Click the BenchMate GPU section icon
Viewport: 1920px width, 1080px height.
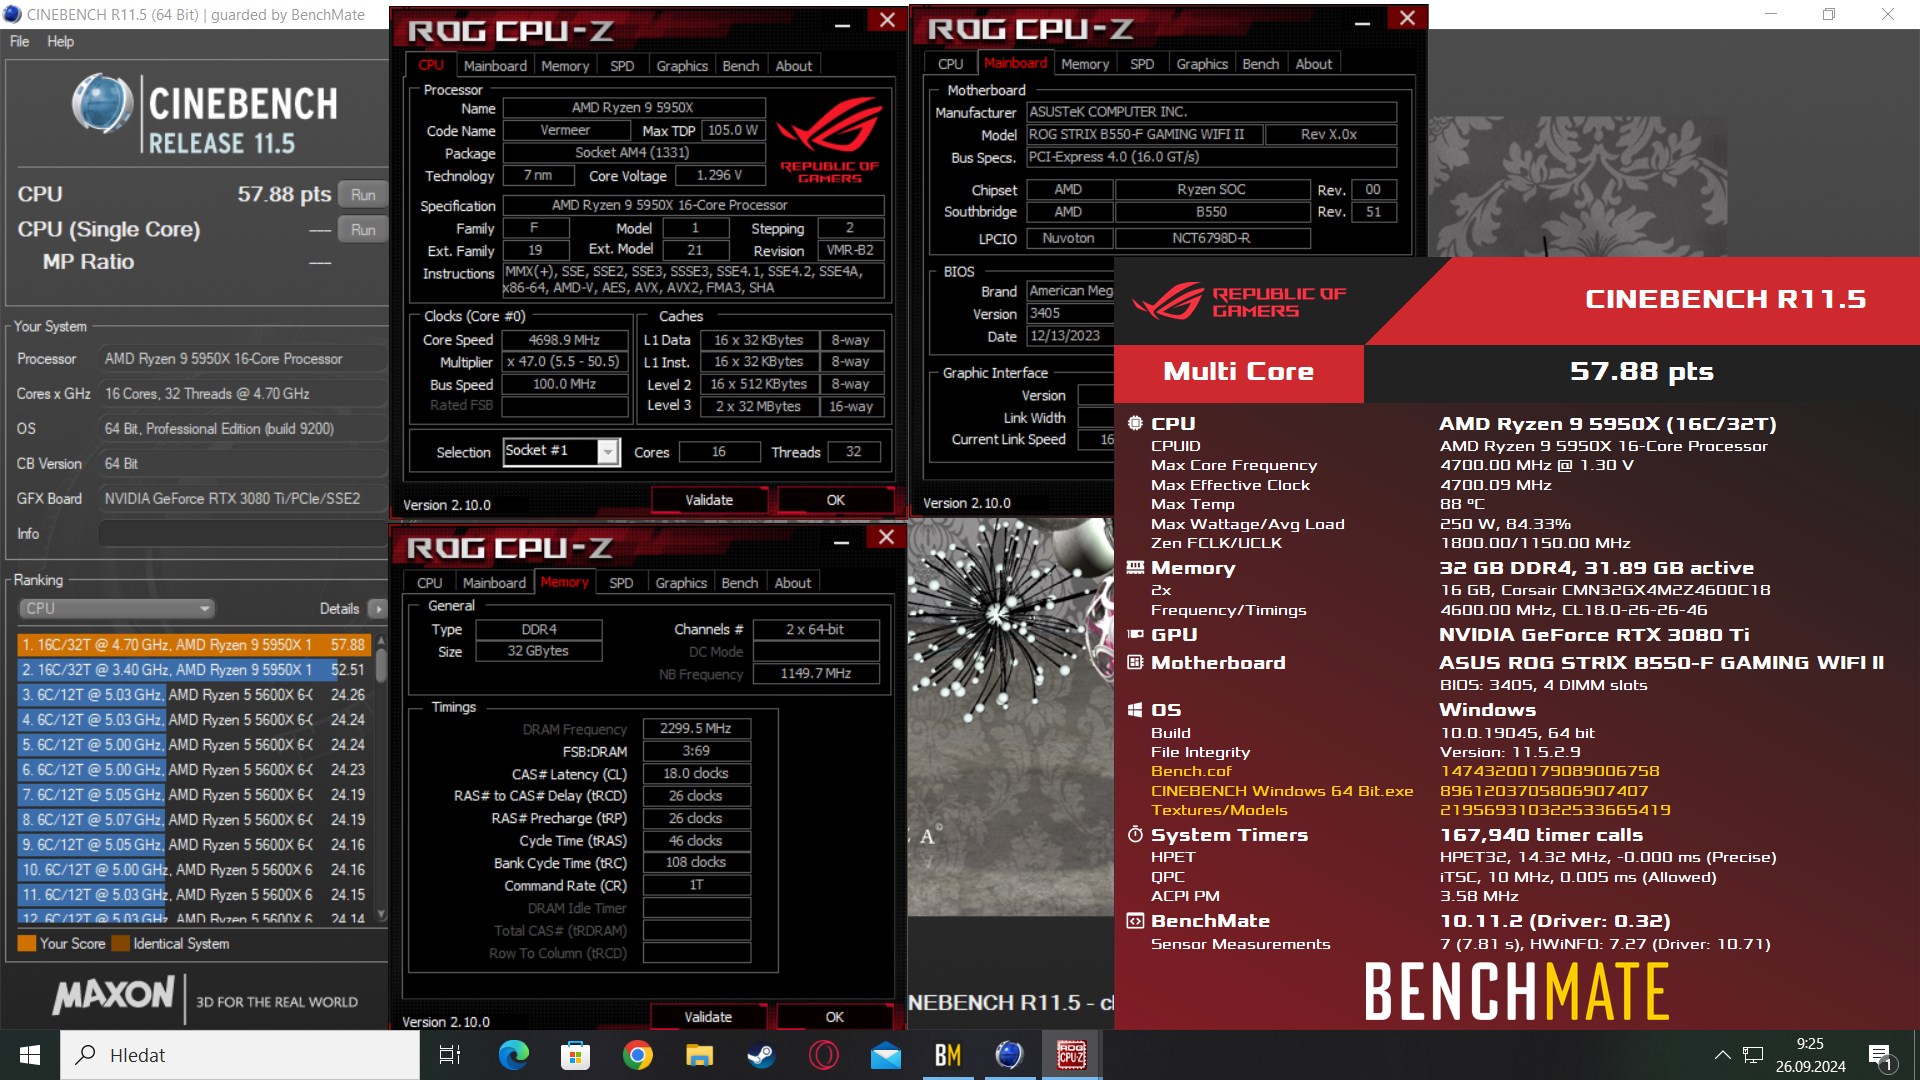point(1135,634)
